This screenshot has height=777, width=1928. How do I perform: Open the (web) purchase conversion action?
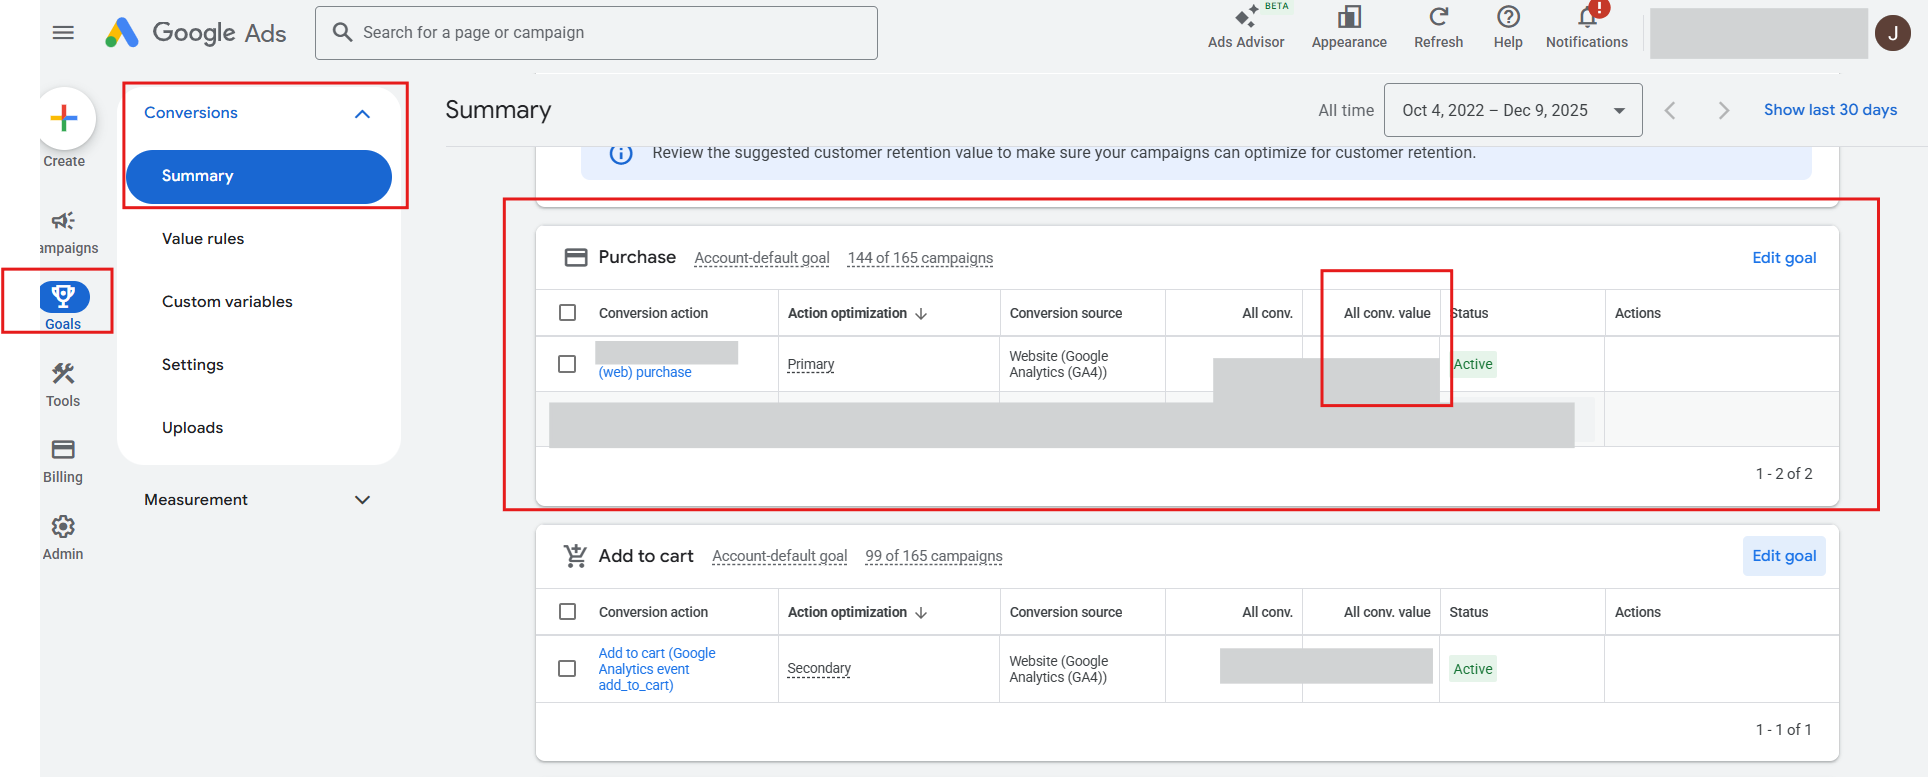coord(645,372)
